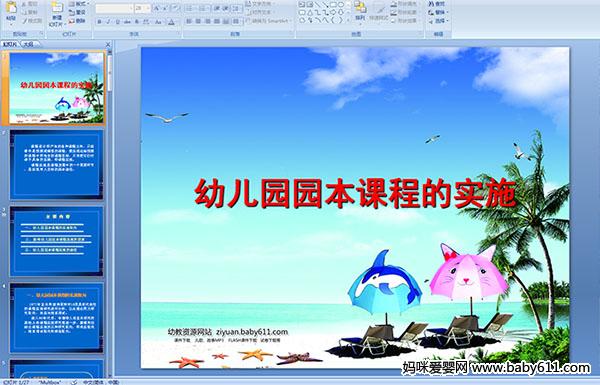Select the oval shape in shapes gallery
The width and height of the screenshot is (600, 385).
point(341,5)
